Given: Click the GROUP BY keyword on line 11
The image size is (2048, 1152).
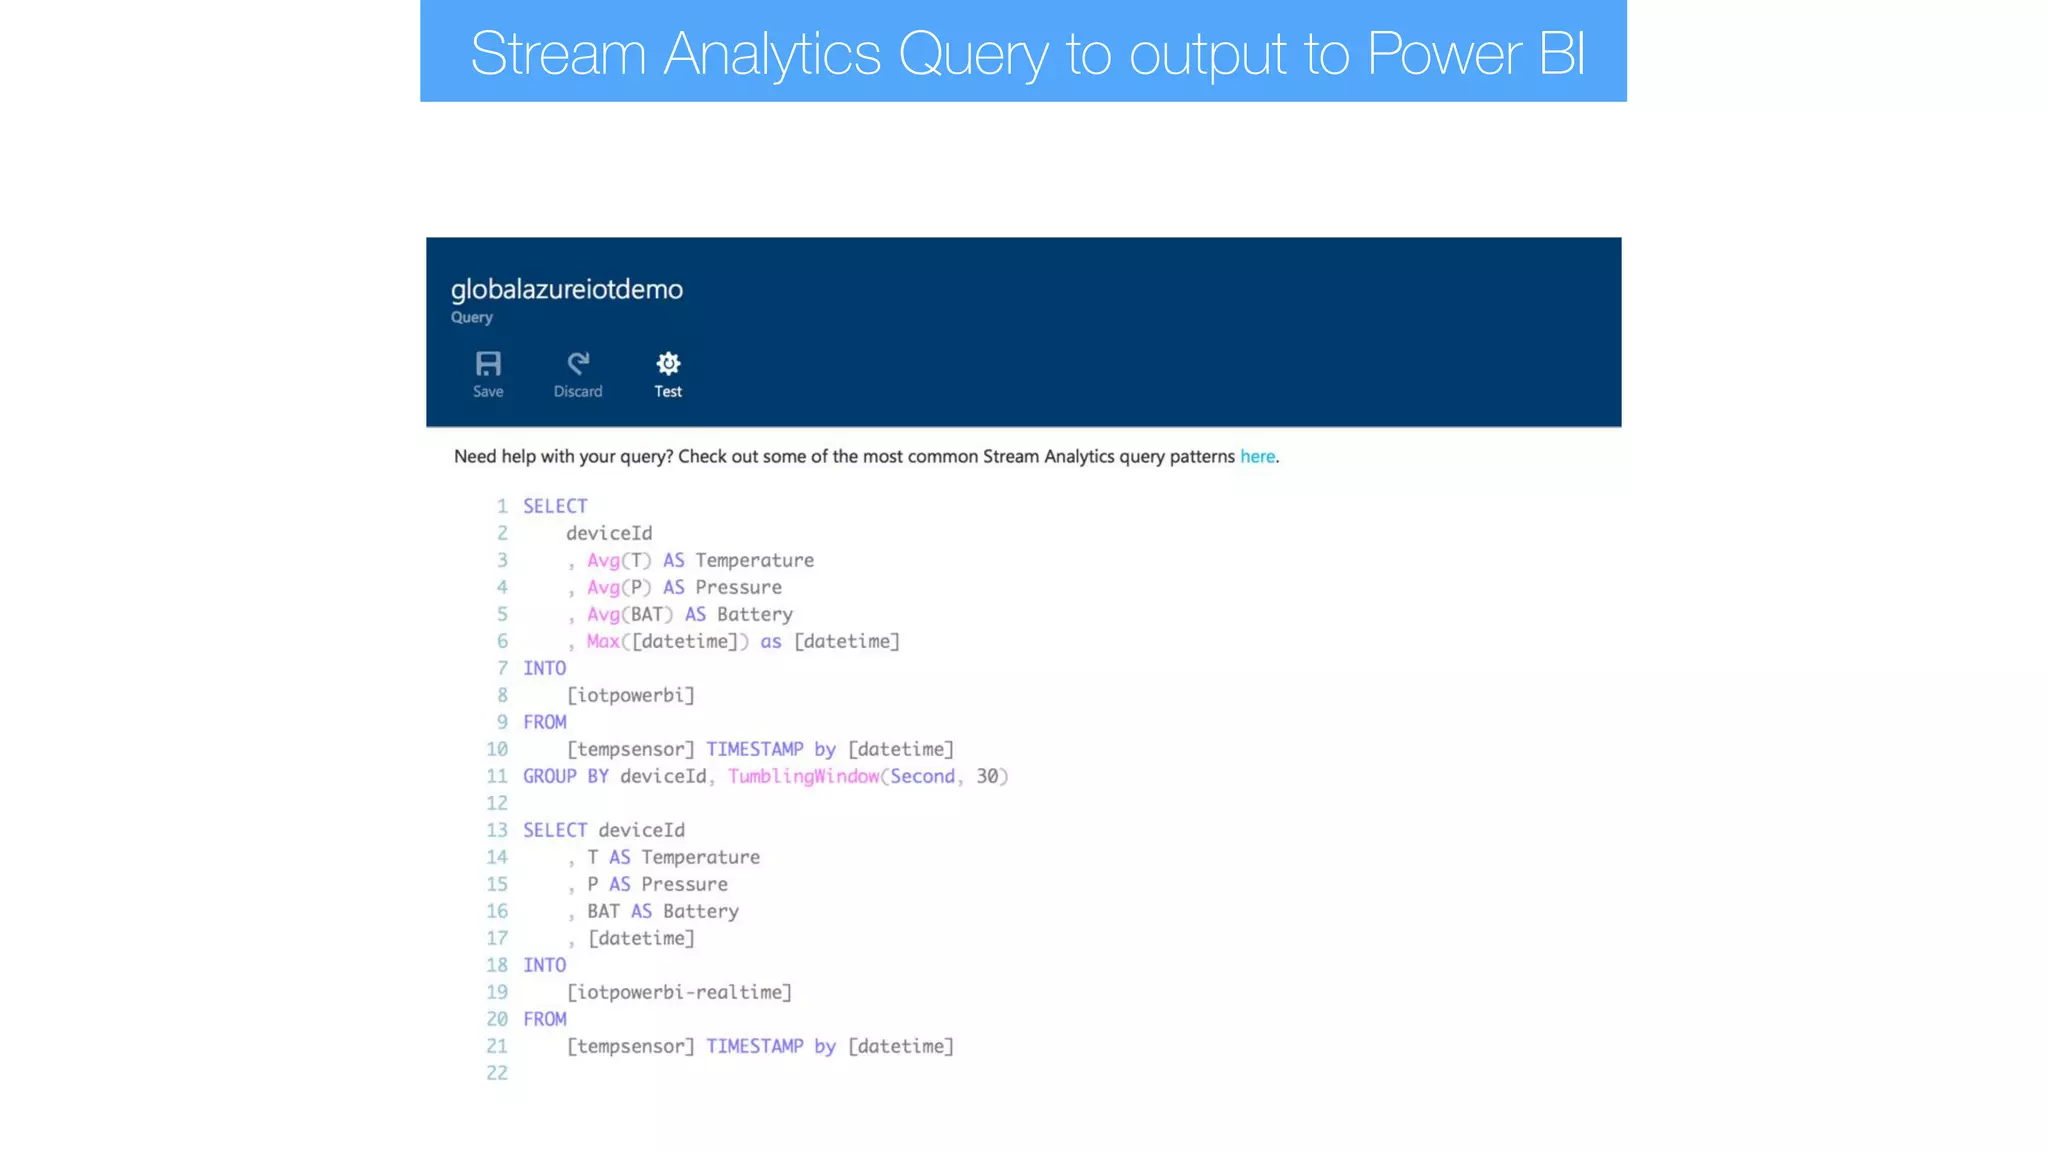Looking at the screenshot, I should point(566,776).
